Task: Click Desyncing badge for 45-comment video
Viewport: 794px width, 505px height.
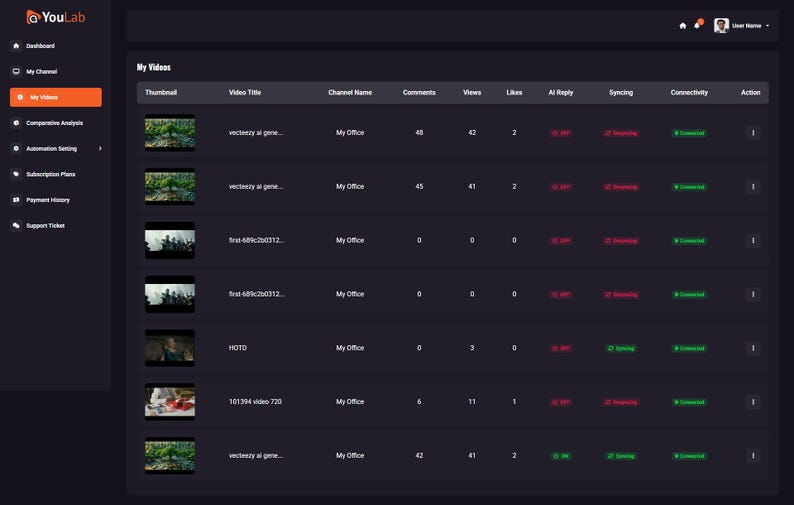Action: 621,187
